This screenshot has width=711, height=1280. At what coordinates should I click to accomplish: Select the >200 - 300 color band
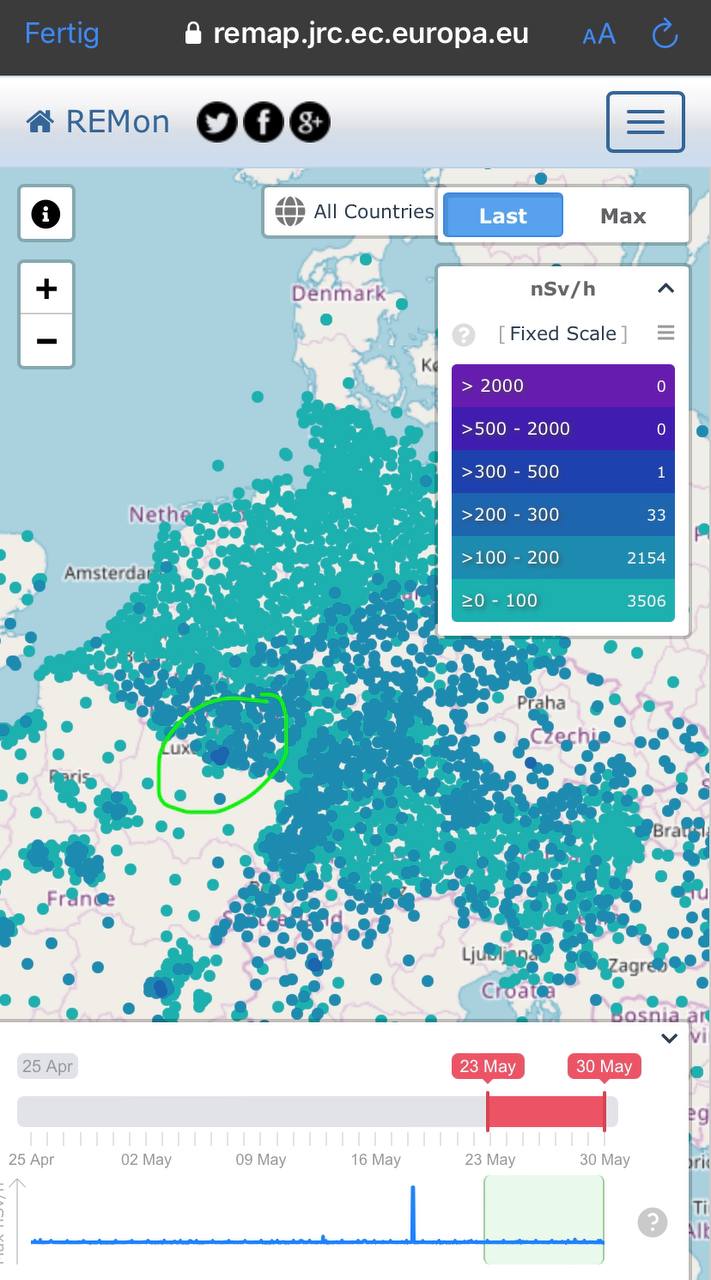pyautogui.click(x=563, y=515)
